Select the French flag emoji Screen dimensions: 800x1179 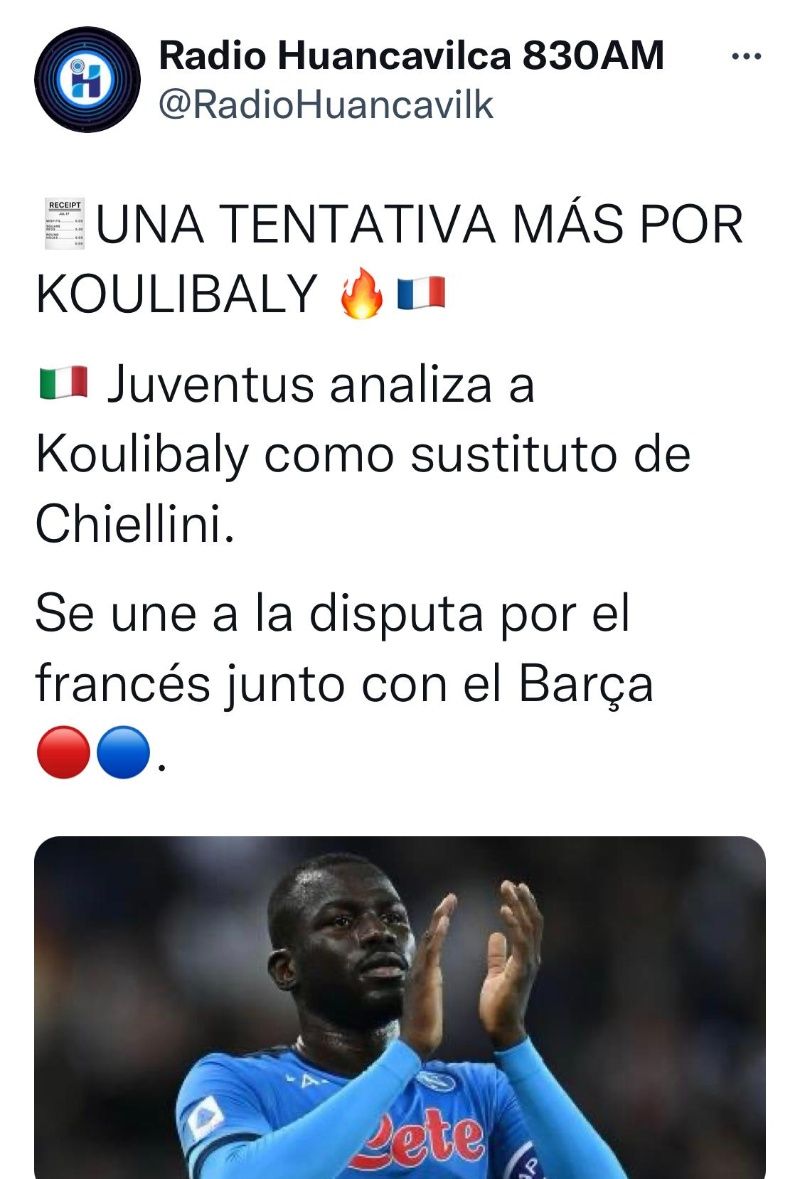(x=421, y=292)
